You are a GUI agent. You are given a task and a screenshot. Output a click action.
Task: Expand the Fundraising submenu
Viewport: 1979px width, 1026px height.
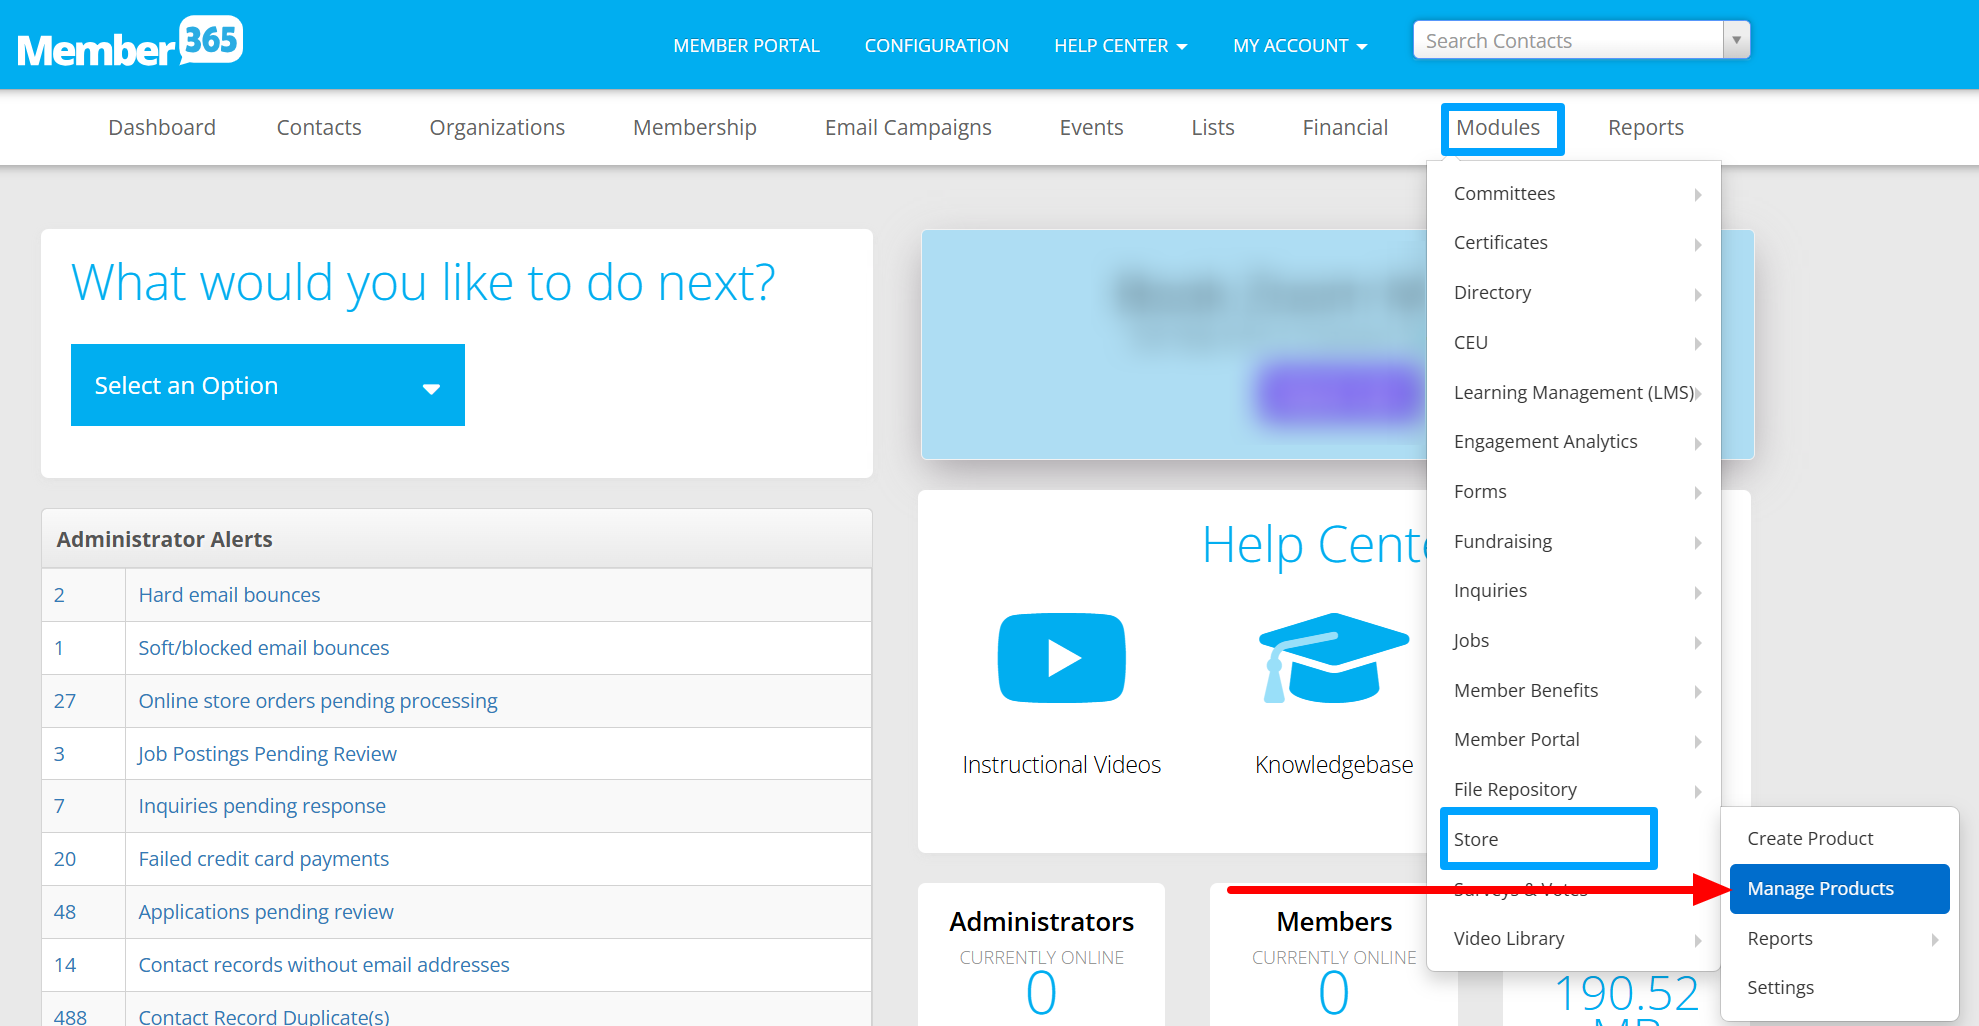[1574, 541]
